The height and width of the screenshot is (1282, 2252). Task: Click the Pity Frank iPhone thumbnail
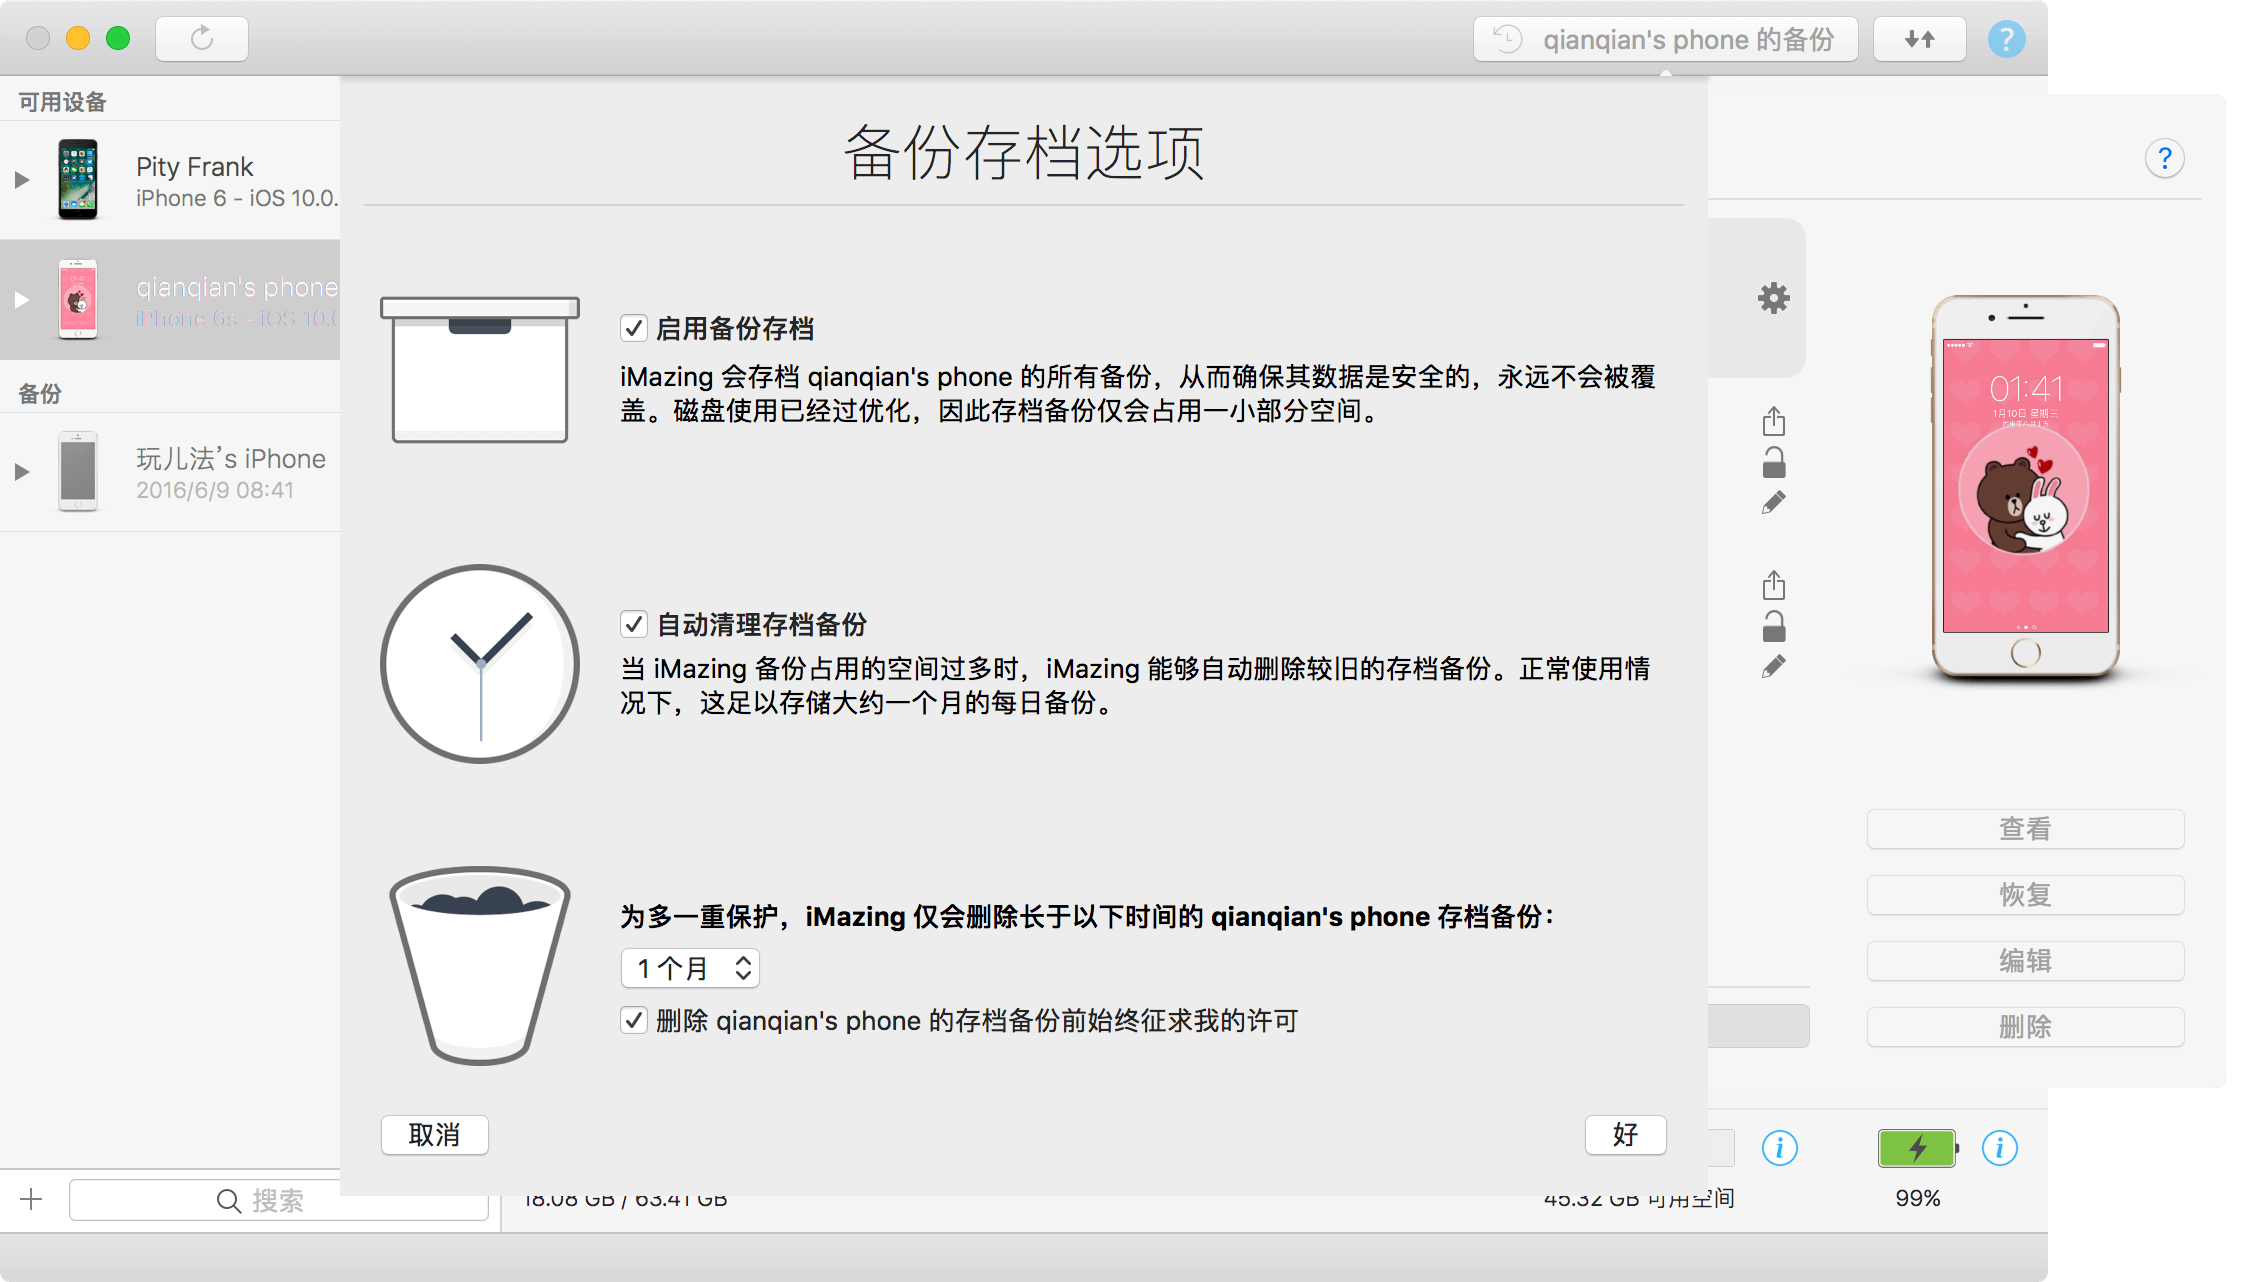pos(77,180)
